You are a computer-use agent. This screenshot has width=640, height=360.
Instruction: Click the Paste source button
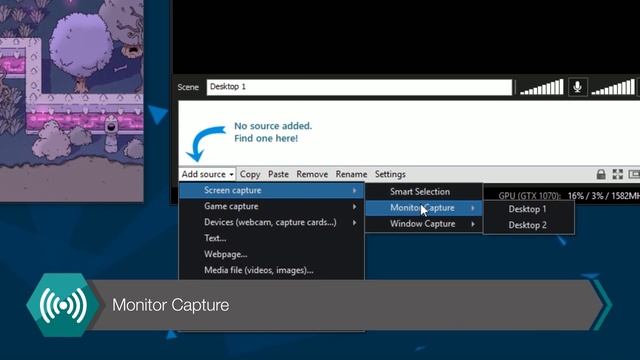tap(278, 174)
